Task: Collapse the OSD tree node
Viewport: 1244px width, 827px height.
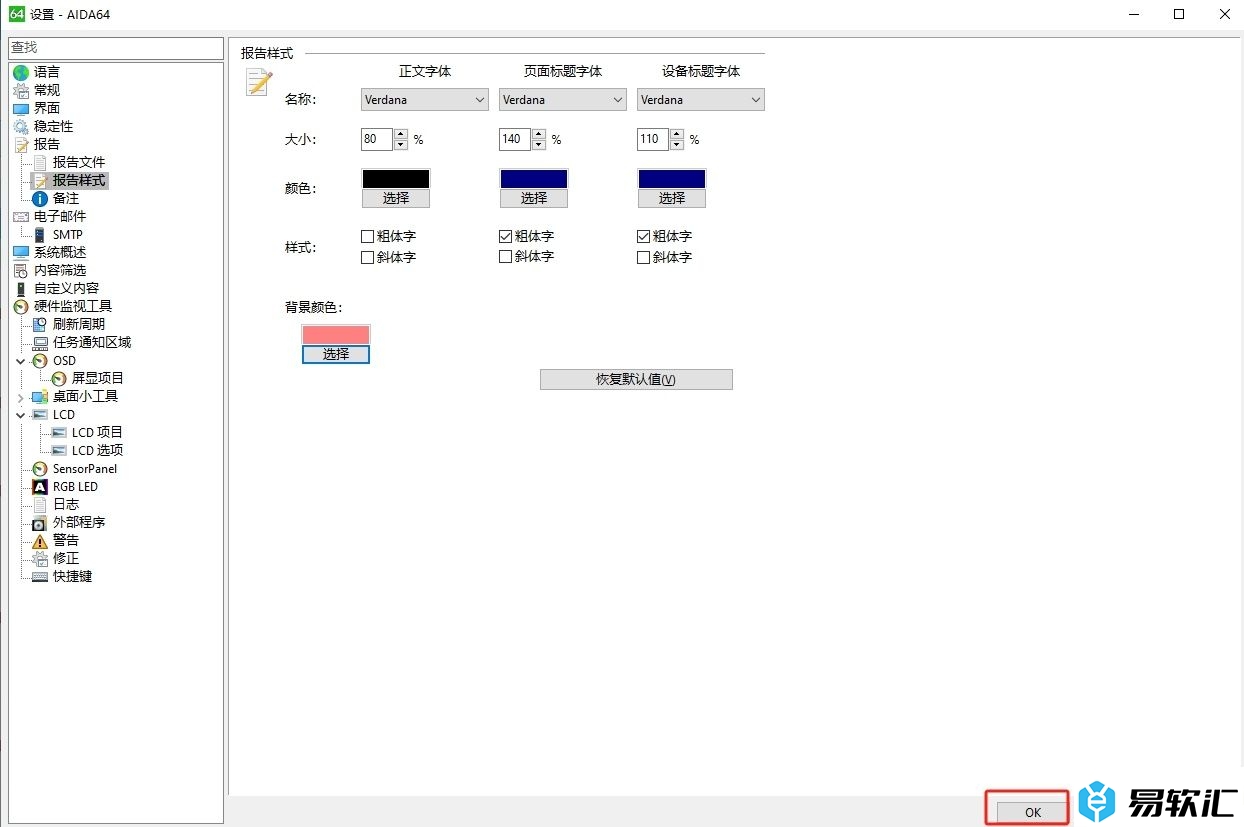Action: pyautogui.click(x=21, y=360)
